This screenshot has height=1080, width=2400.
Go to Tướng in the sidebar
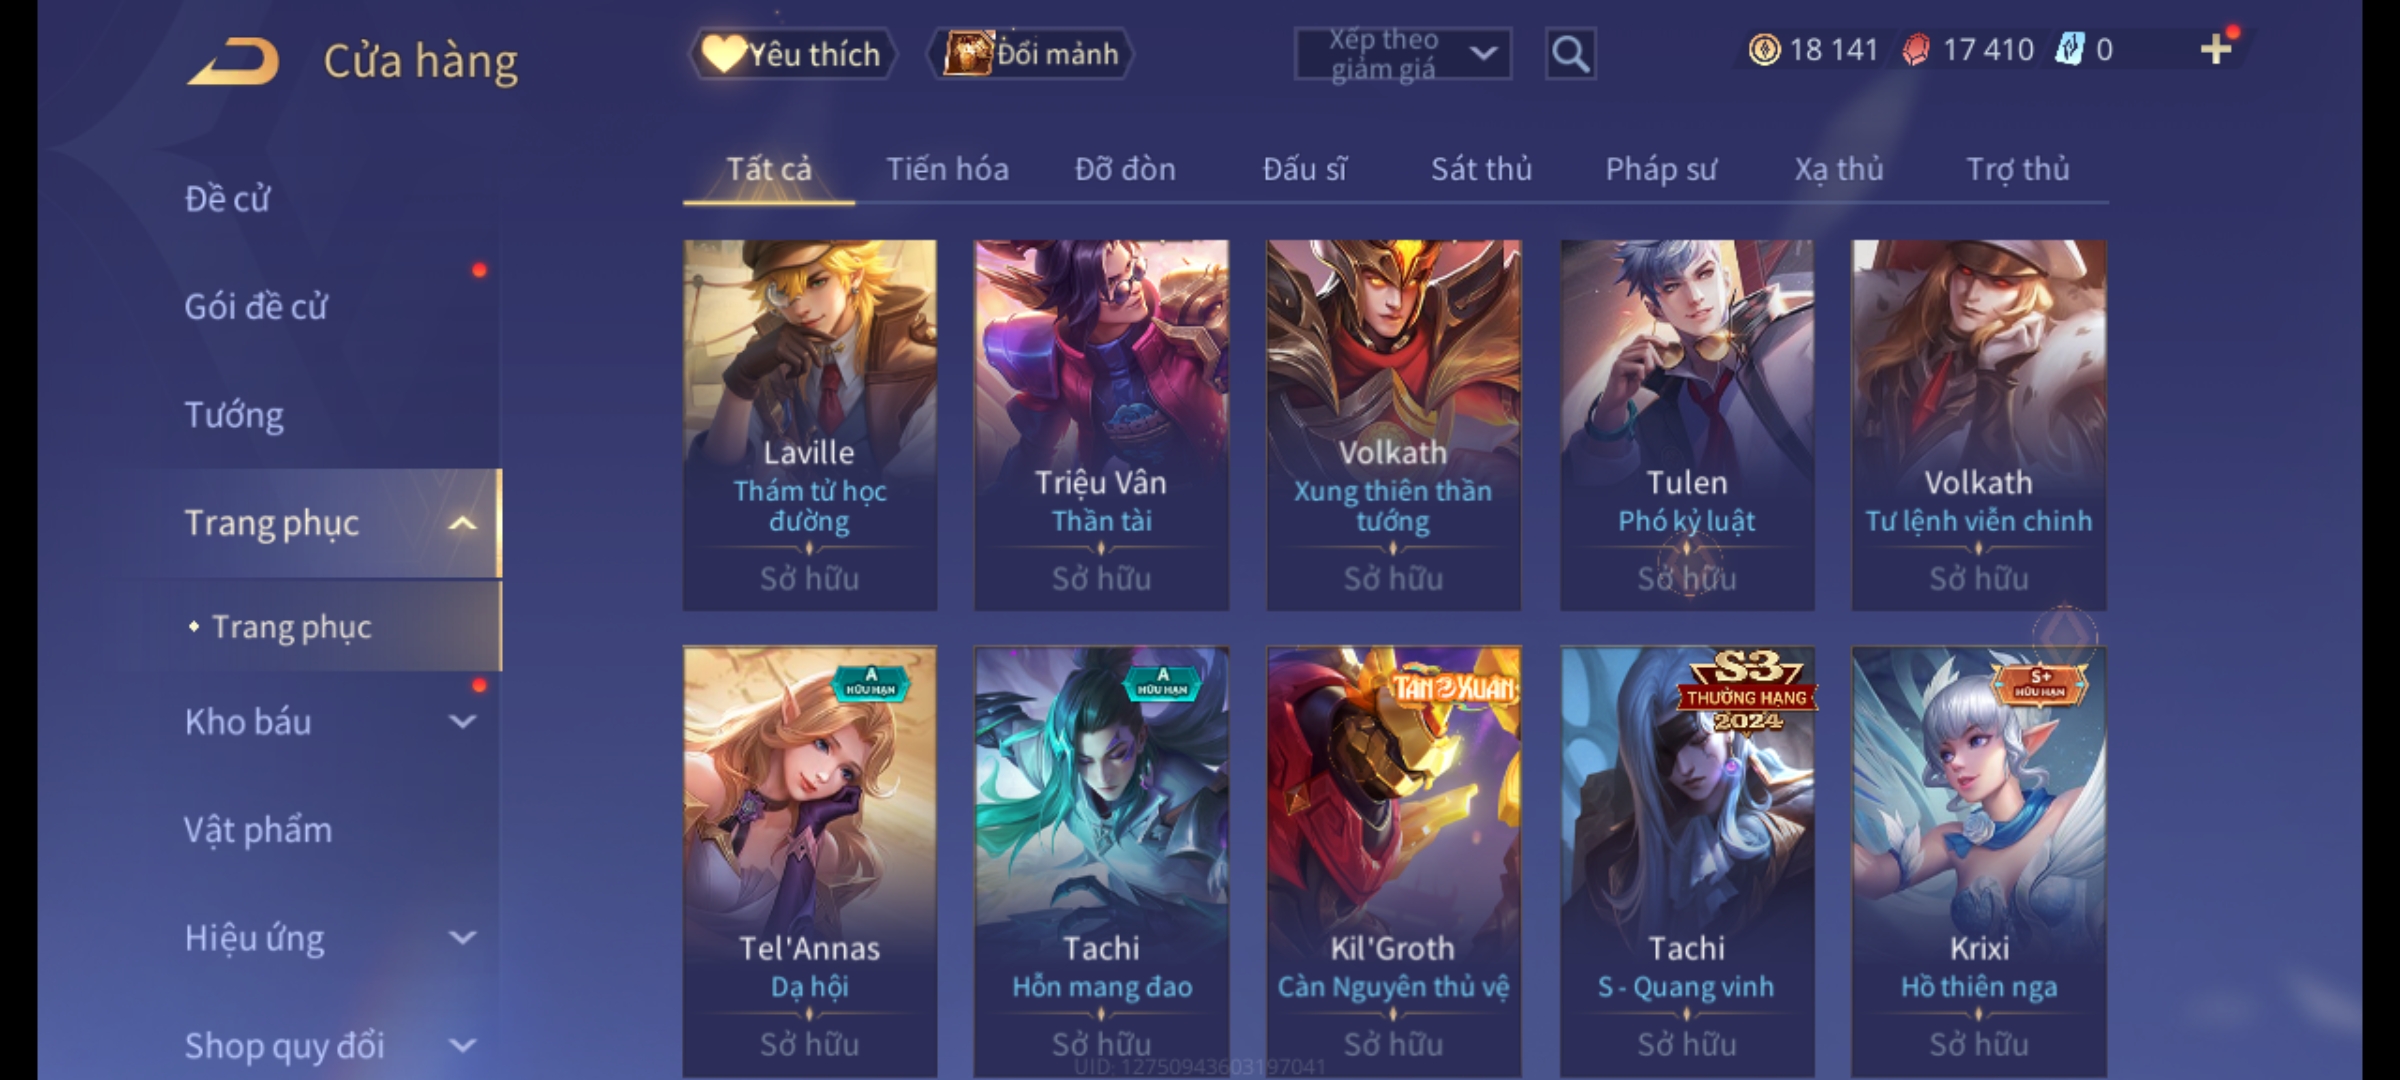pyautogui.click(x=234, y=415)
